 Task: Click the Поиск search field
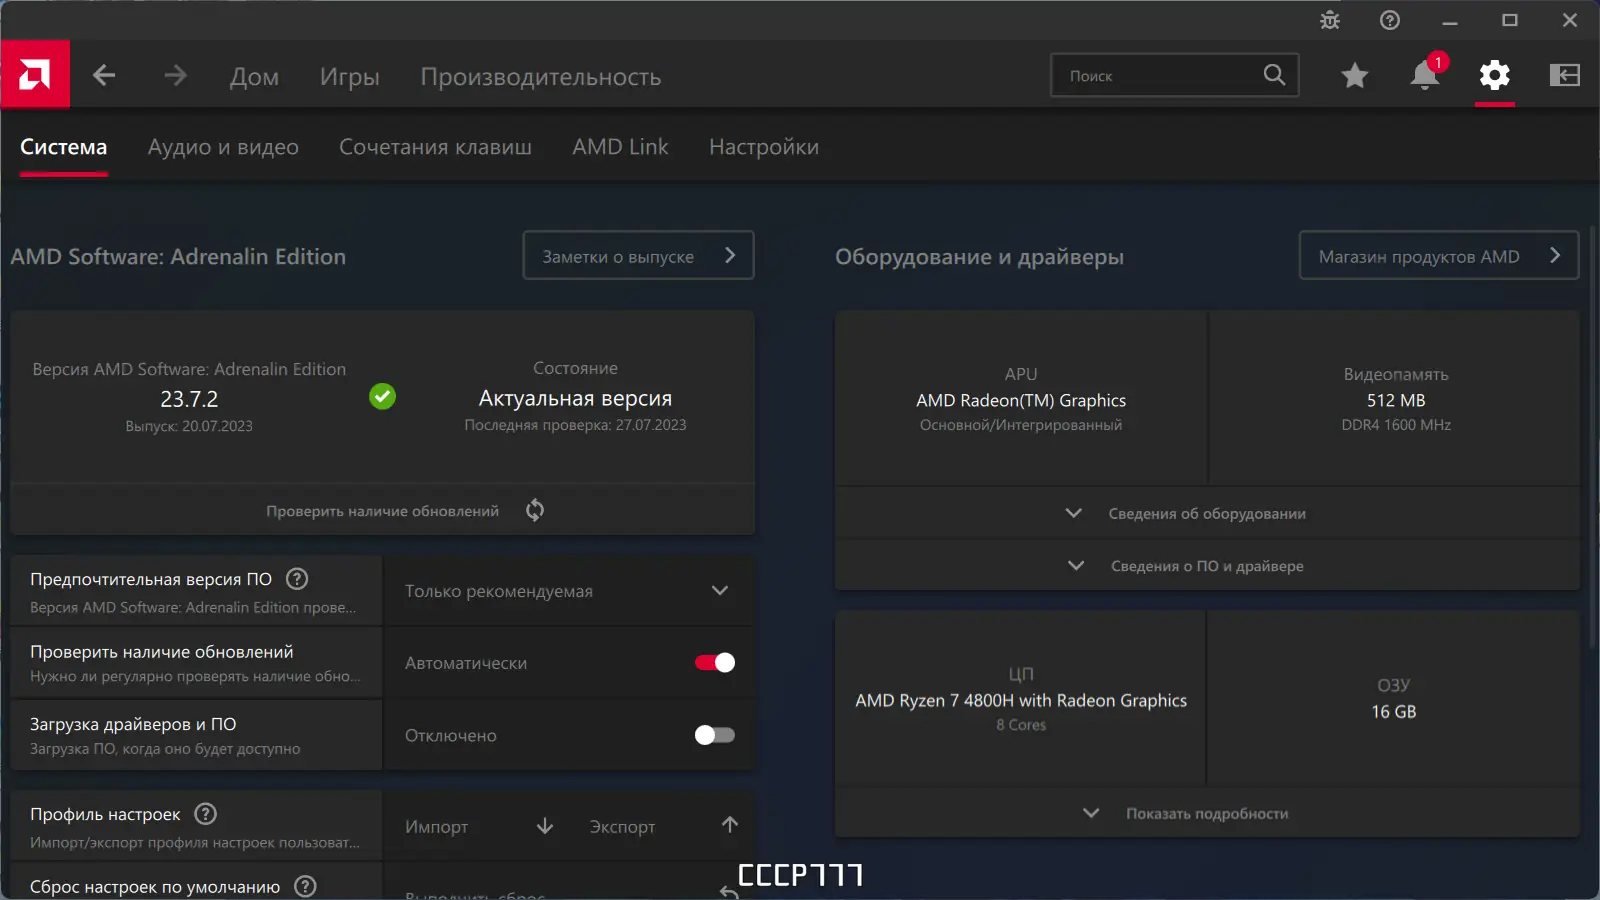(1174, 75)
